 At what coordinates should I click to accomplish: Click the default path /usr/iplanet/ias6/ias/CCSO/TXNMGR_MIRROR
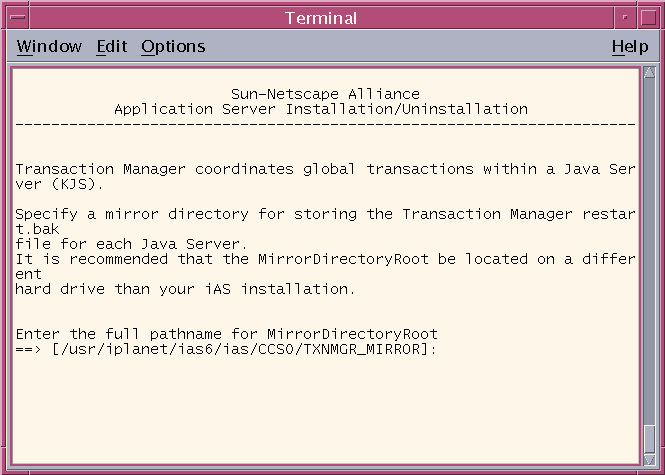240,349
